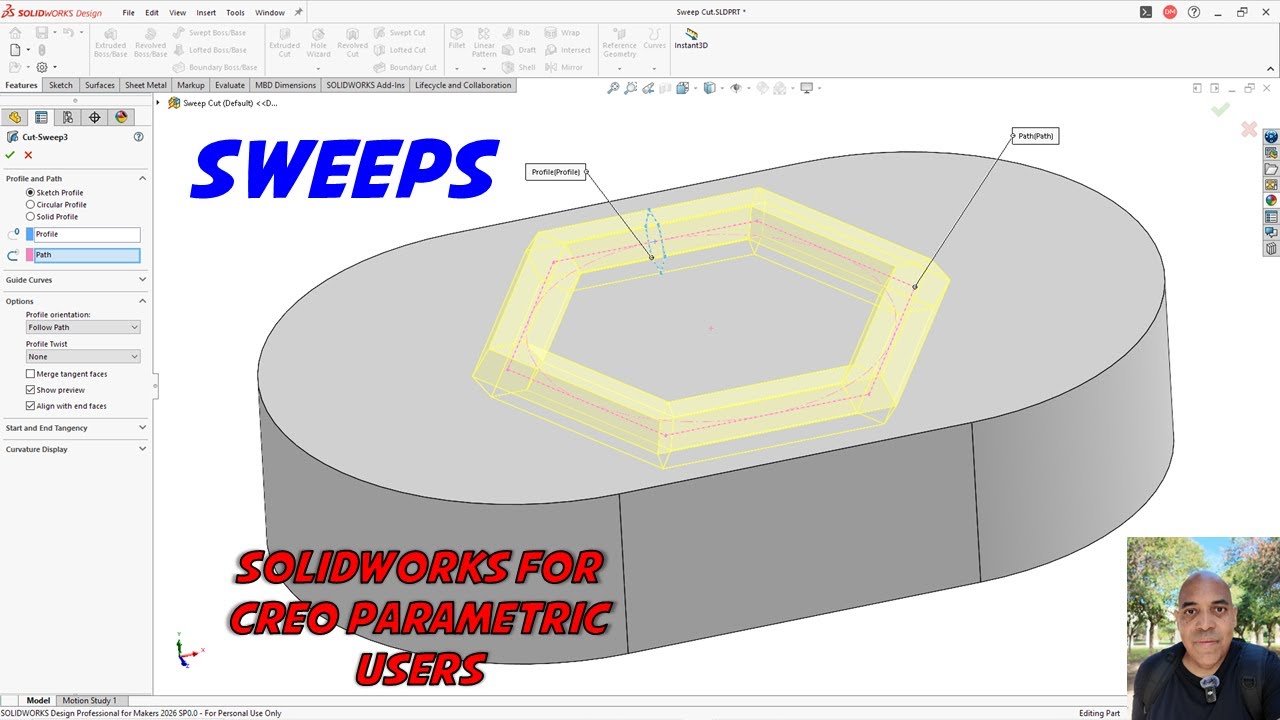Expand Sweep Cut flyout feature tree
The image size is (1280, 720).
[158, 103]
